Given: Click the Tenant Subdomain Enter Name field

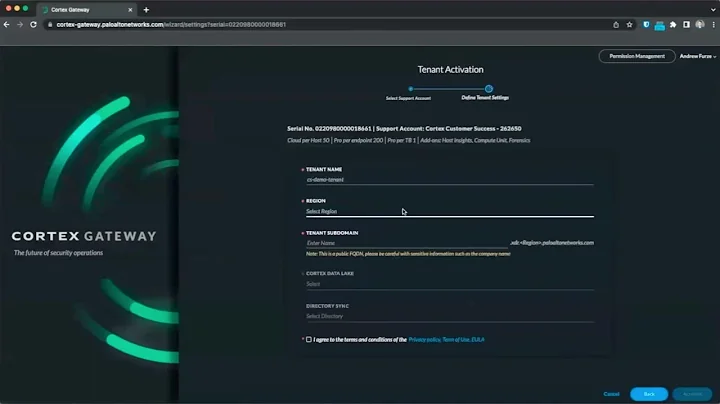Looking at the screenshot, I should pyautogui.click(x=407, y=243).
